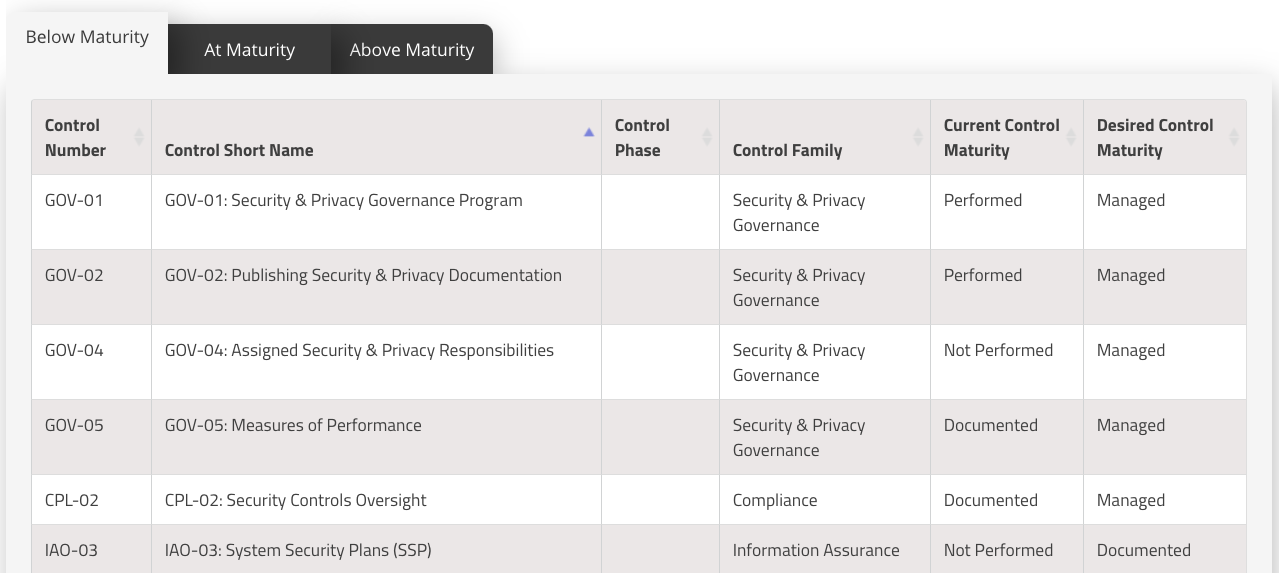Viewport: 1279px width, 573px height.
Task: Click the Compliance family cell
Action: click(x=825, y=500)
